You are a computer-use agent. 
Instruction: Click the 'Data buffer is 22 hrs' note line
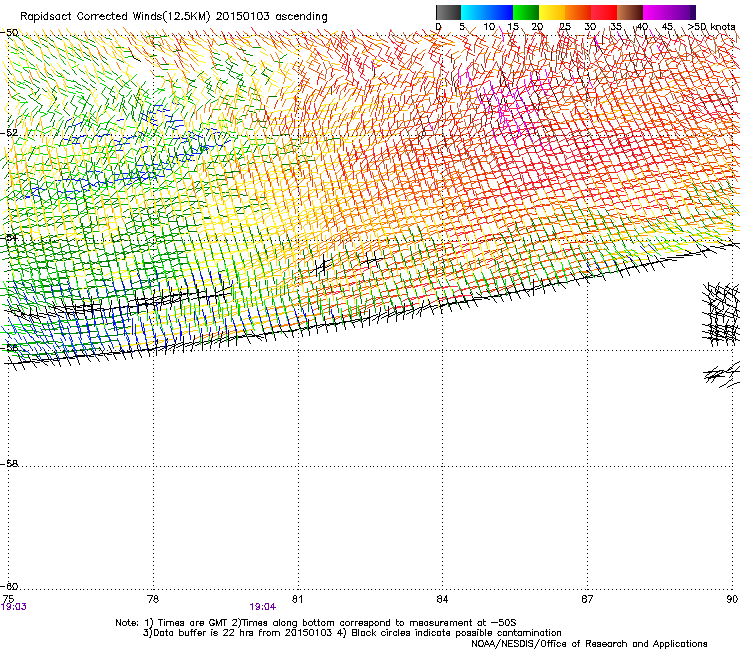pyautogui.click(x=352, y=633)
